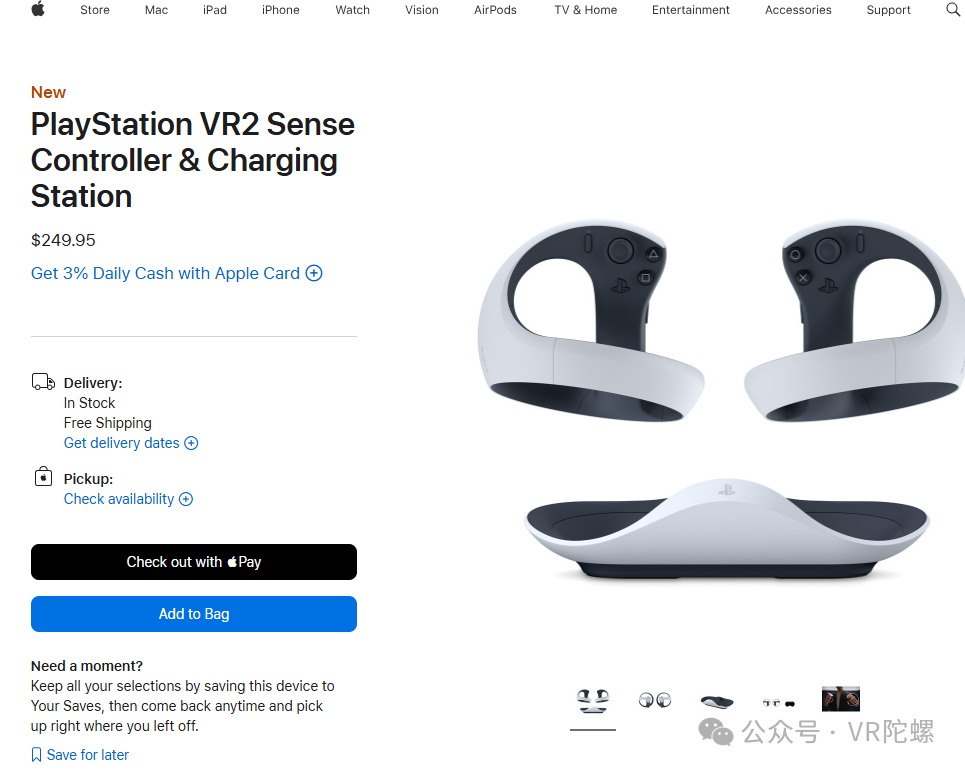Click the Save for later link
The image size is (965, 770).
88,755
